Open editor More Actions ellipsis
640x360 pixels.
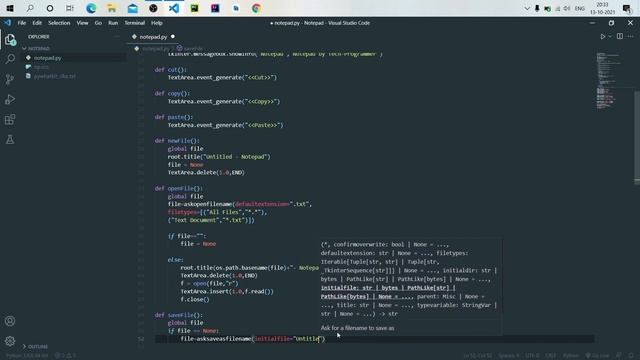coord(631,36)
